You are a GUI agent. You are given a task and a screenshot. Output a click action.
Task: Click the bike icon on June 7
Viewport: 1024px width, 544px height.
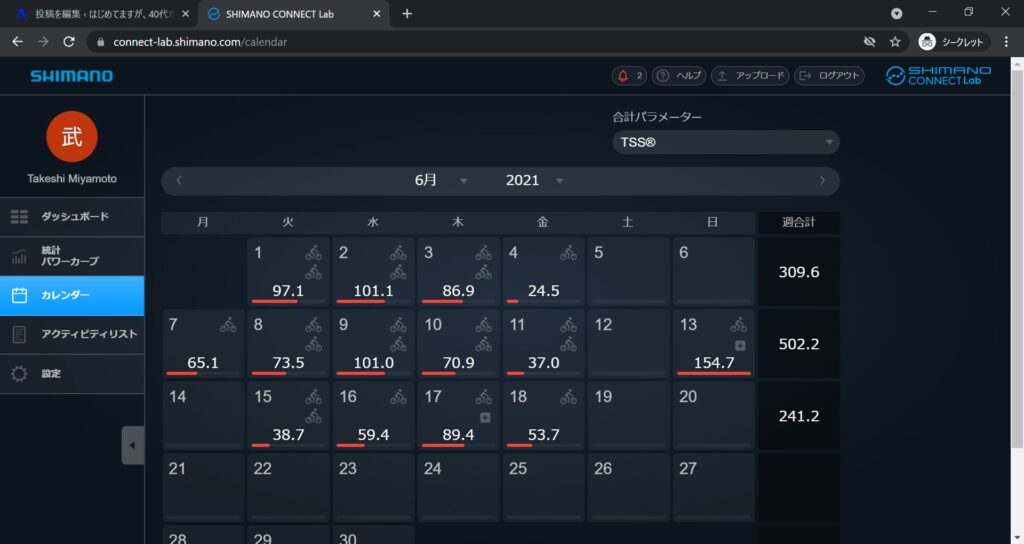[228, 325]
